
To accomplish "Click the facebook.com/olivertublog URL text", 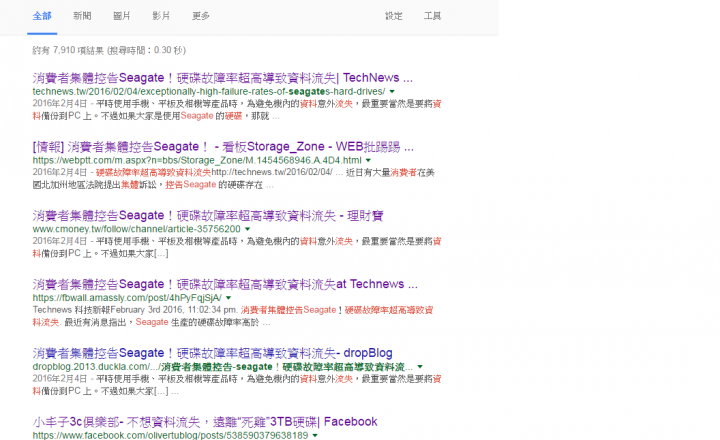I will click(x=170, y=435).
